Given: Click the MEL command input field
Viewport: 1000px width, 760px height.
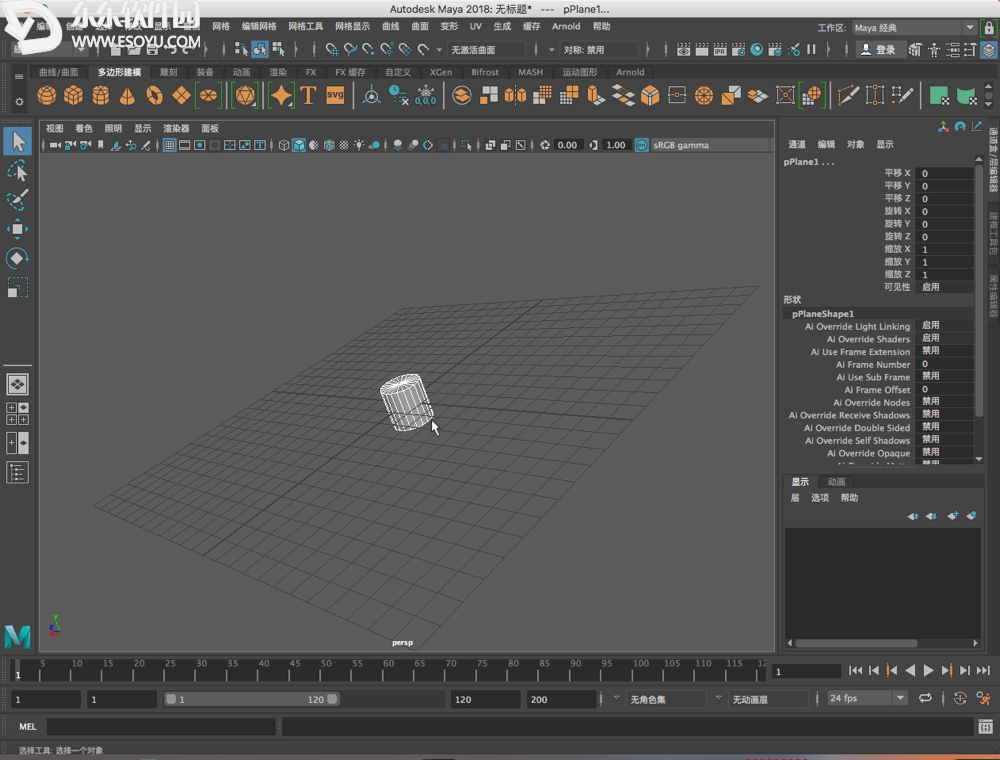Looking at the screenshot, I should pyautogui.click(x=161, y=726).
